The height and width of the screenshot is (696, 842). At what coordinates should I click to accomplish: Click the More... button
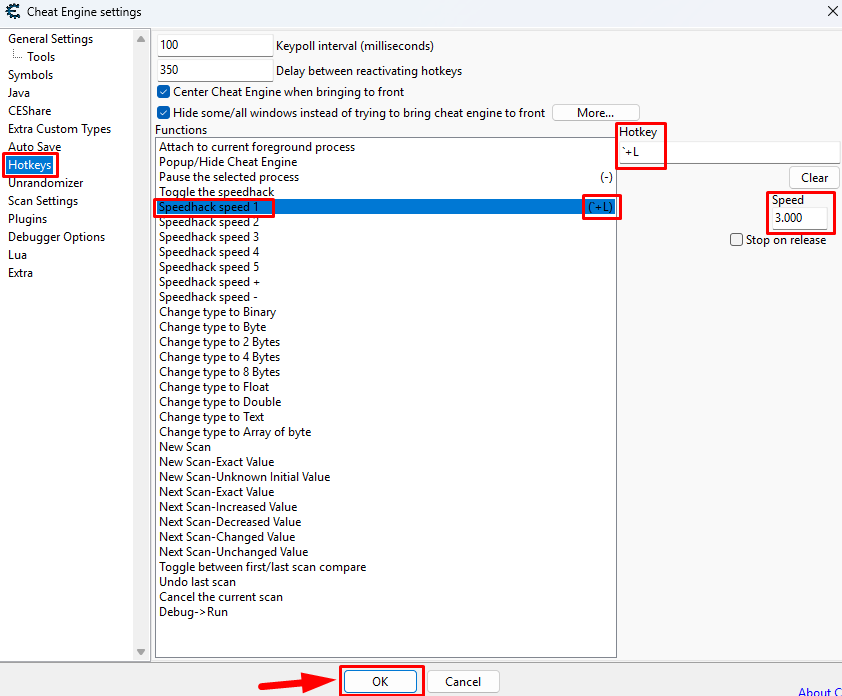pos(596,113)
